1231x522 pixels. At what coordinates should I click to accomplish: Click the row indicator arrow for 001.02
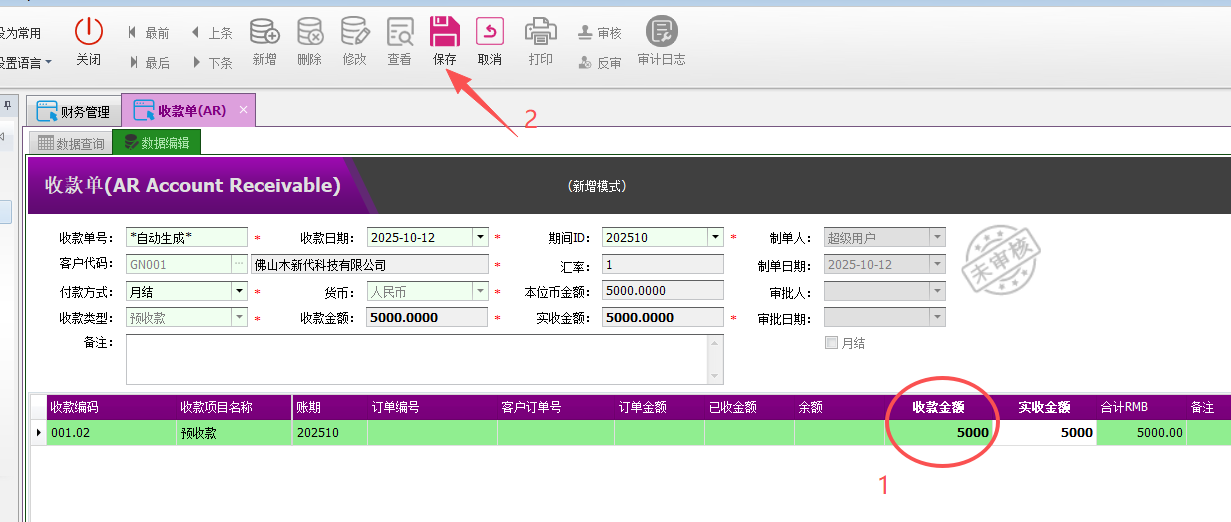39,433
